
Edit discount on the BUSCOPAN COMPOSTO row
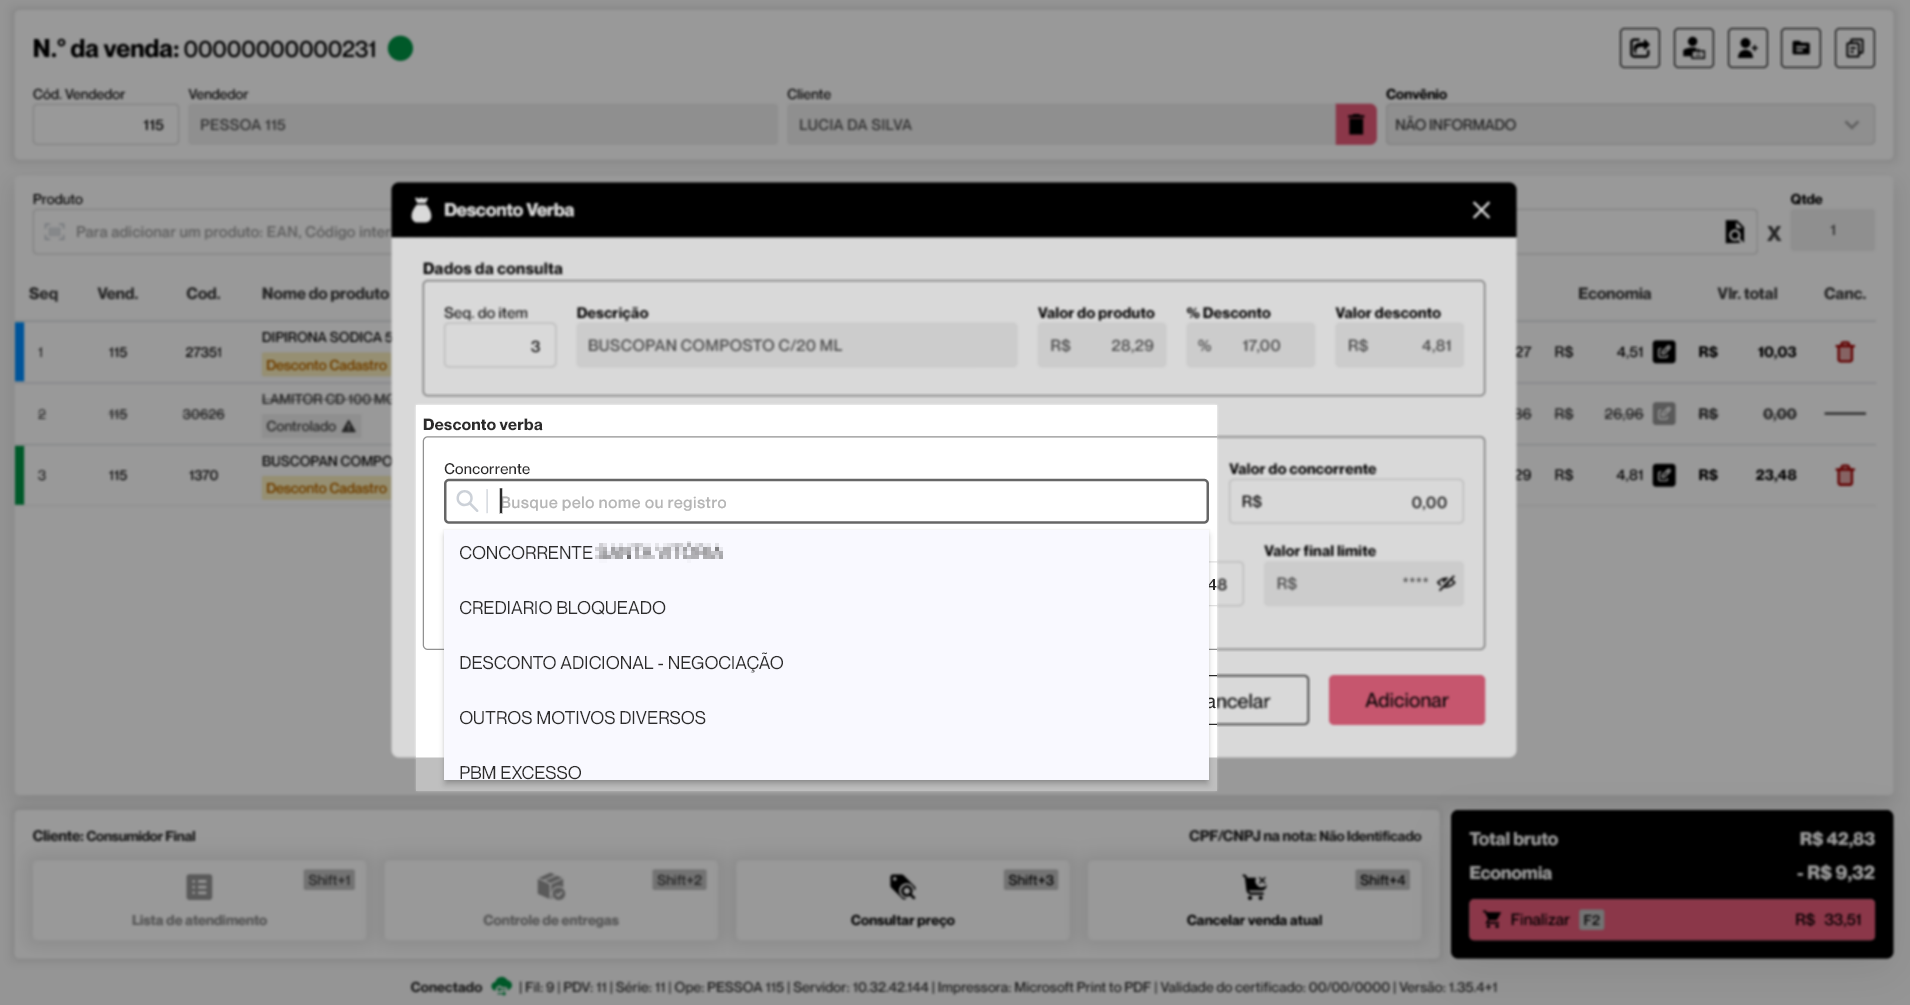click(x=1663, y=475)
